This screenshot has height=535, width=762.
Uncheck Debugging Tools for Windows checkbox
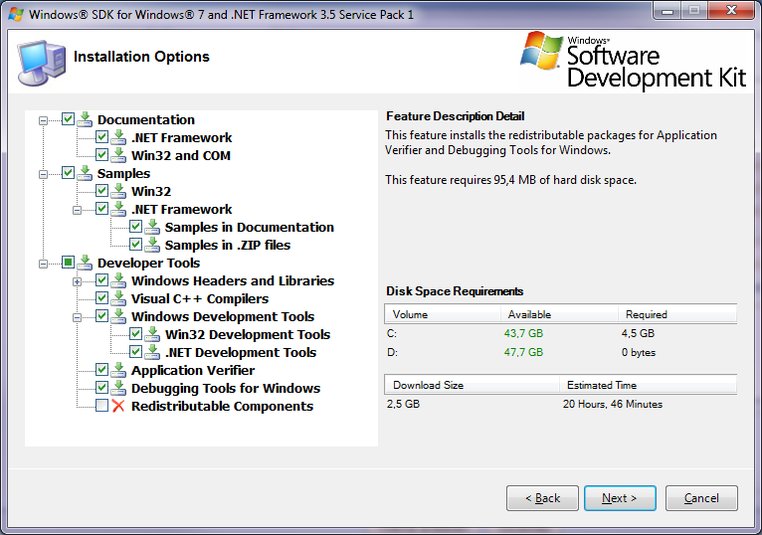102,387
